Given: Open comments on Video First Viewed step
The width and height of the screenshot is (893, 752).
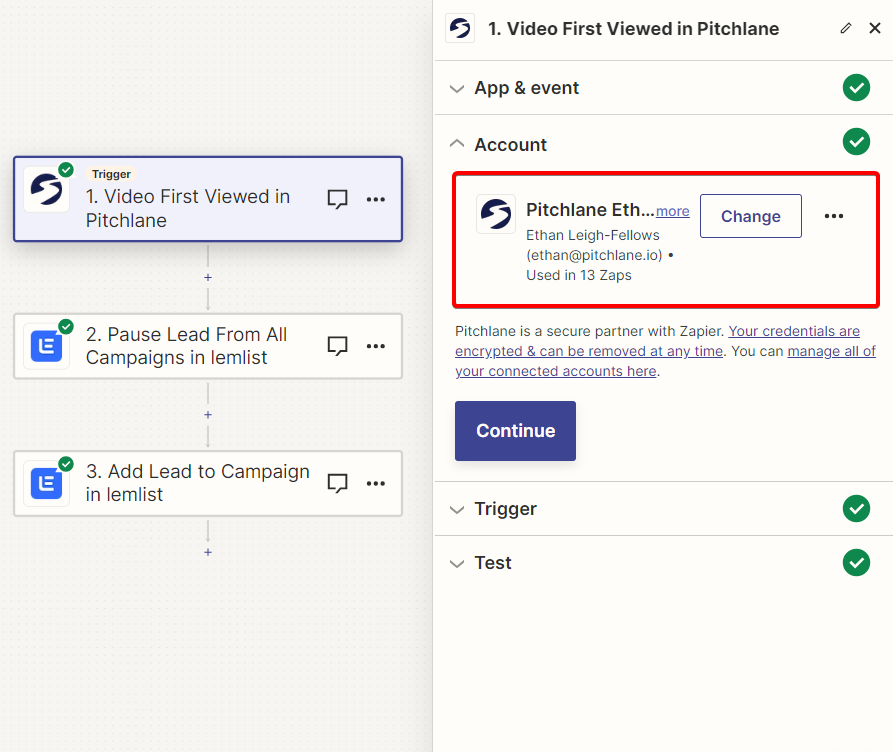Looking at the screenshot, I should coord(337,199).
